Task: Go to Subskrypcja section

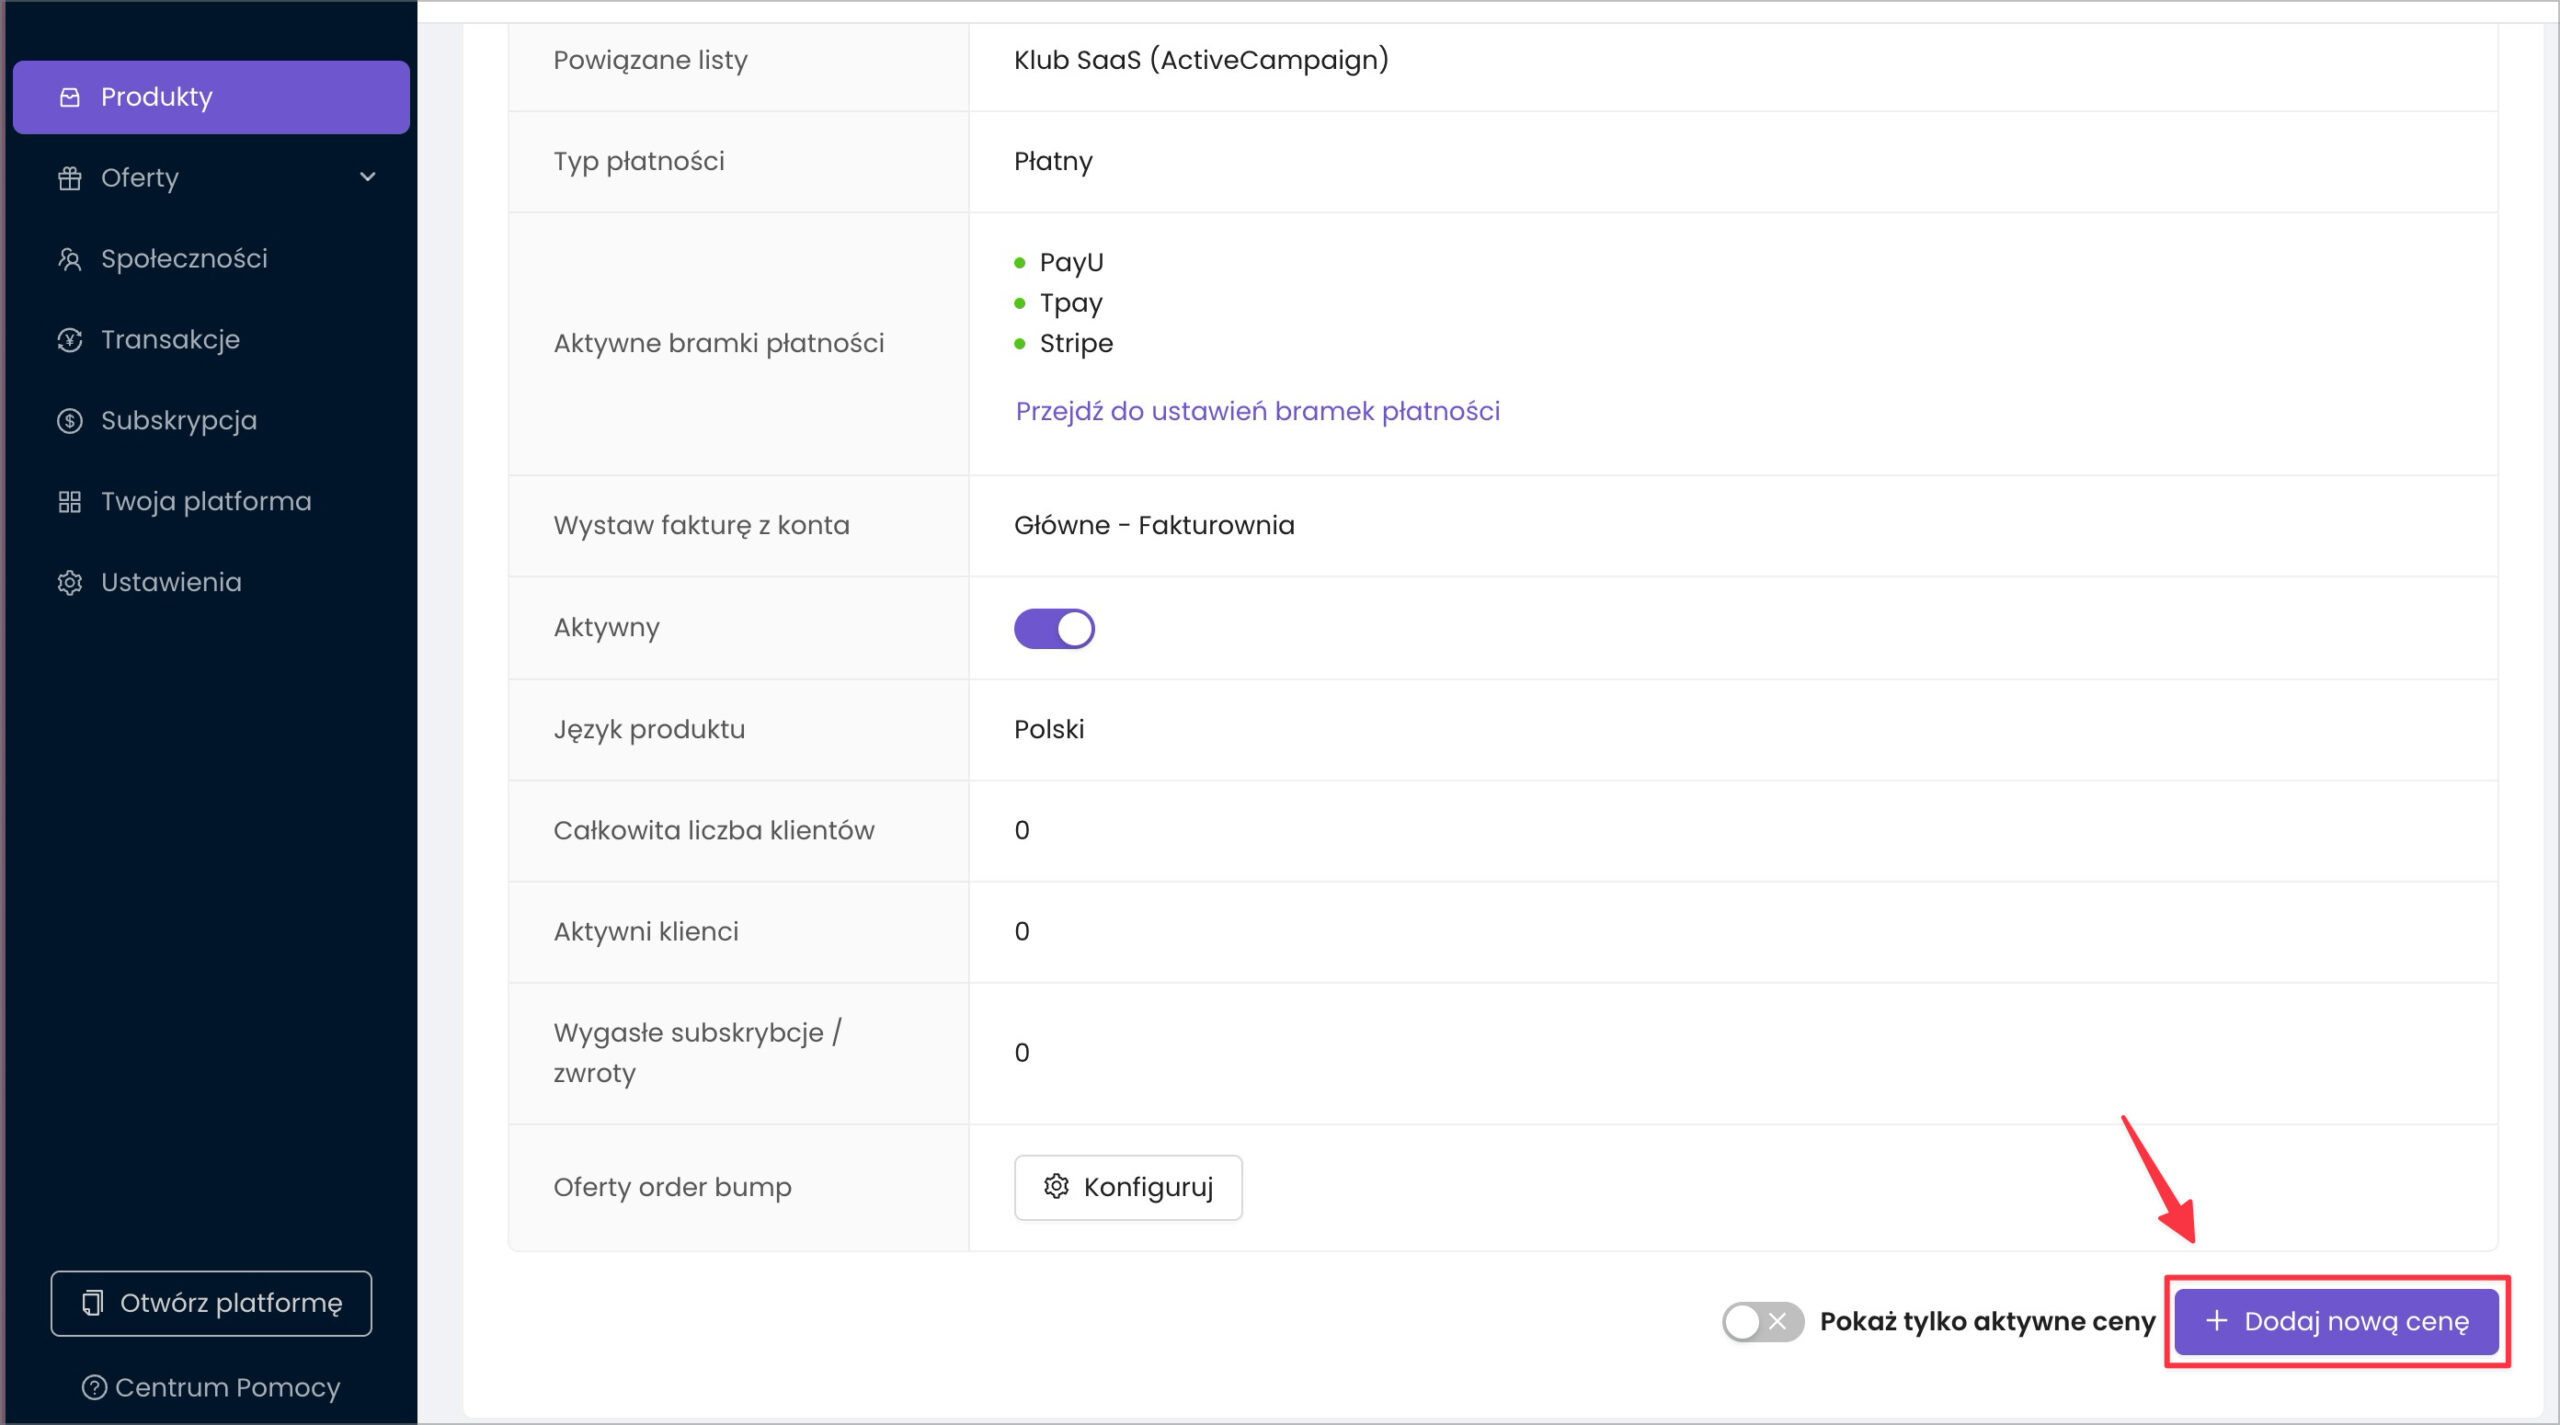Action: [178, 421]
